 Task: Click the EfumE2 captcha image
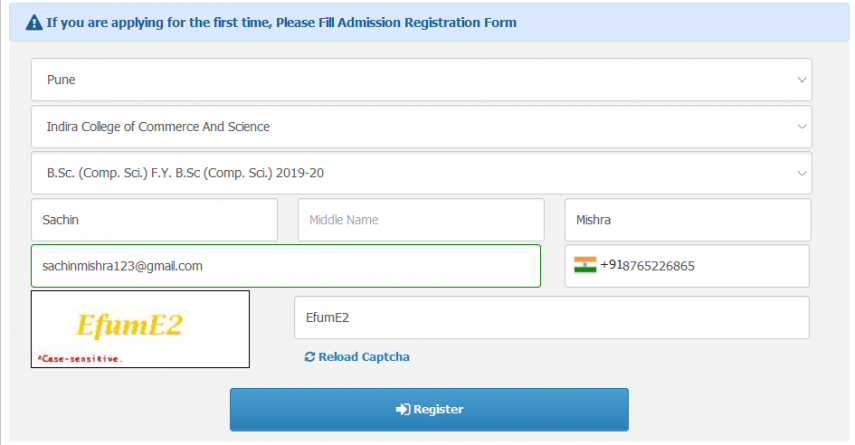[140, 329]
